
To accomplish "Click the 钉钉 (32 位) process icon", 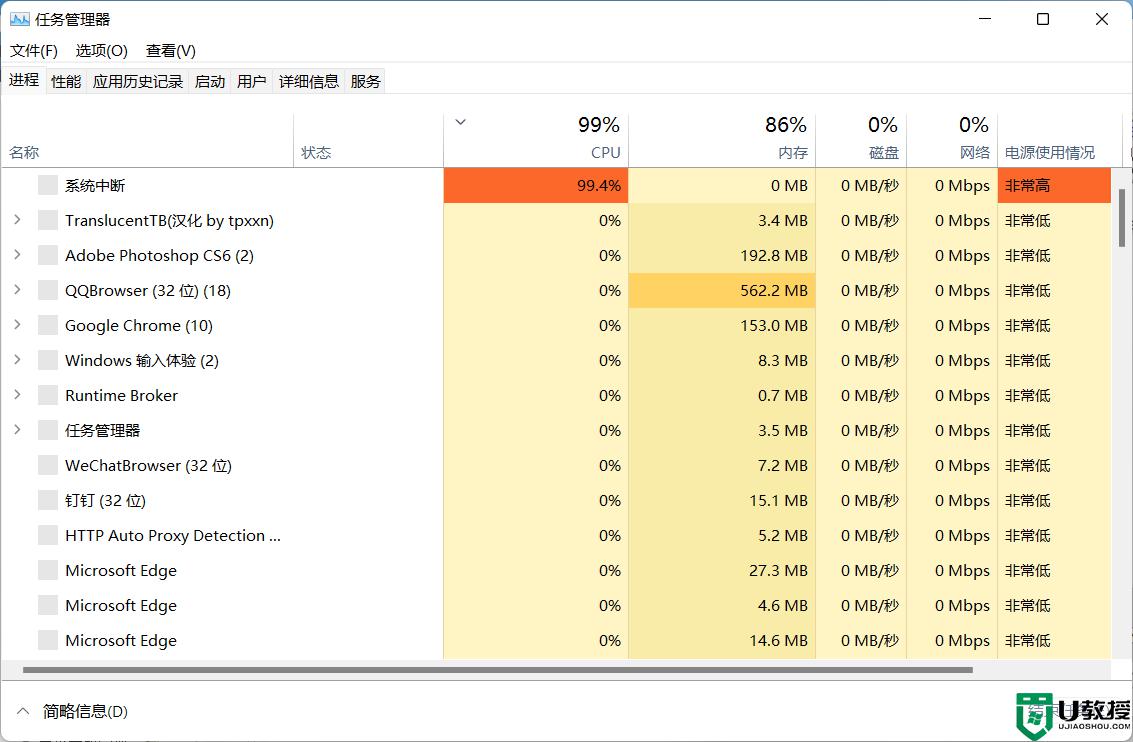I will coord(48,501).
